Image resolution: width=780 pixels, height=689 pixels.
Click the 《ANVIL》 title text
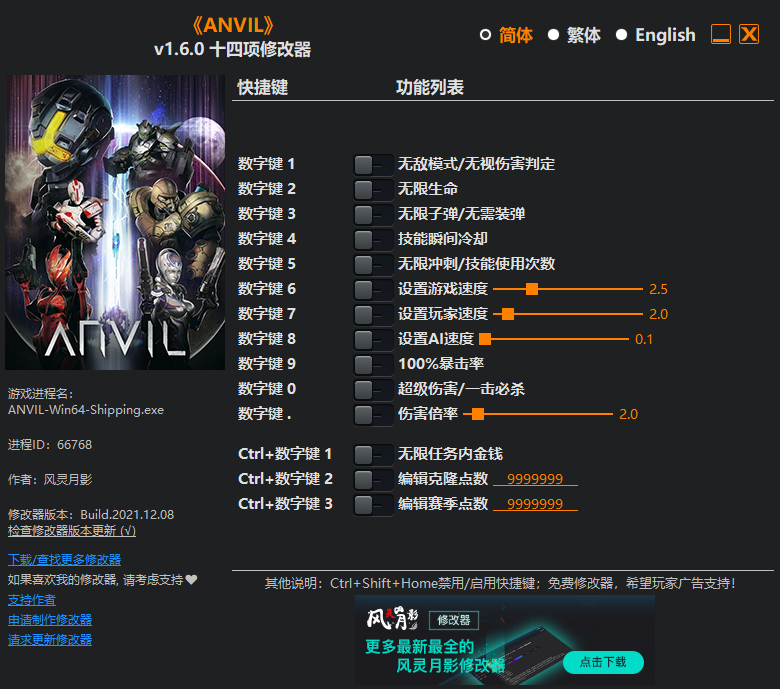tap(233, 25)
